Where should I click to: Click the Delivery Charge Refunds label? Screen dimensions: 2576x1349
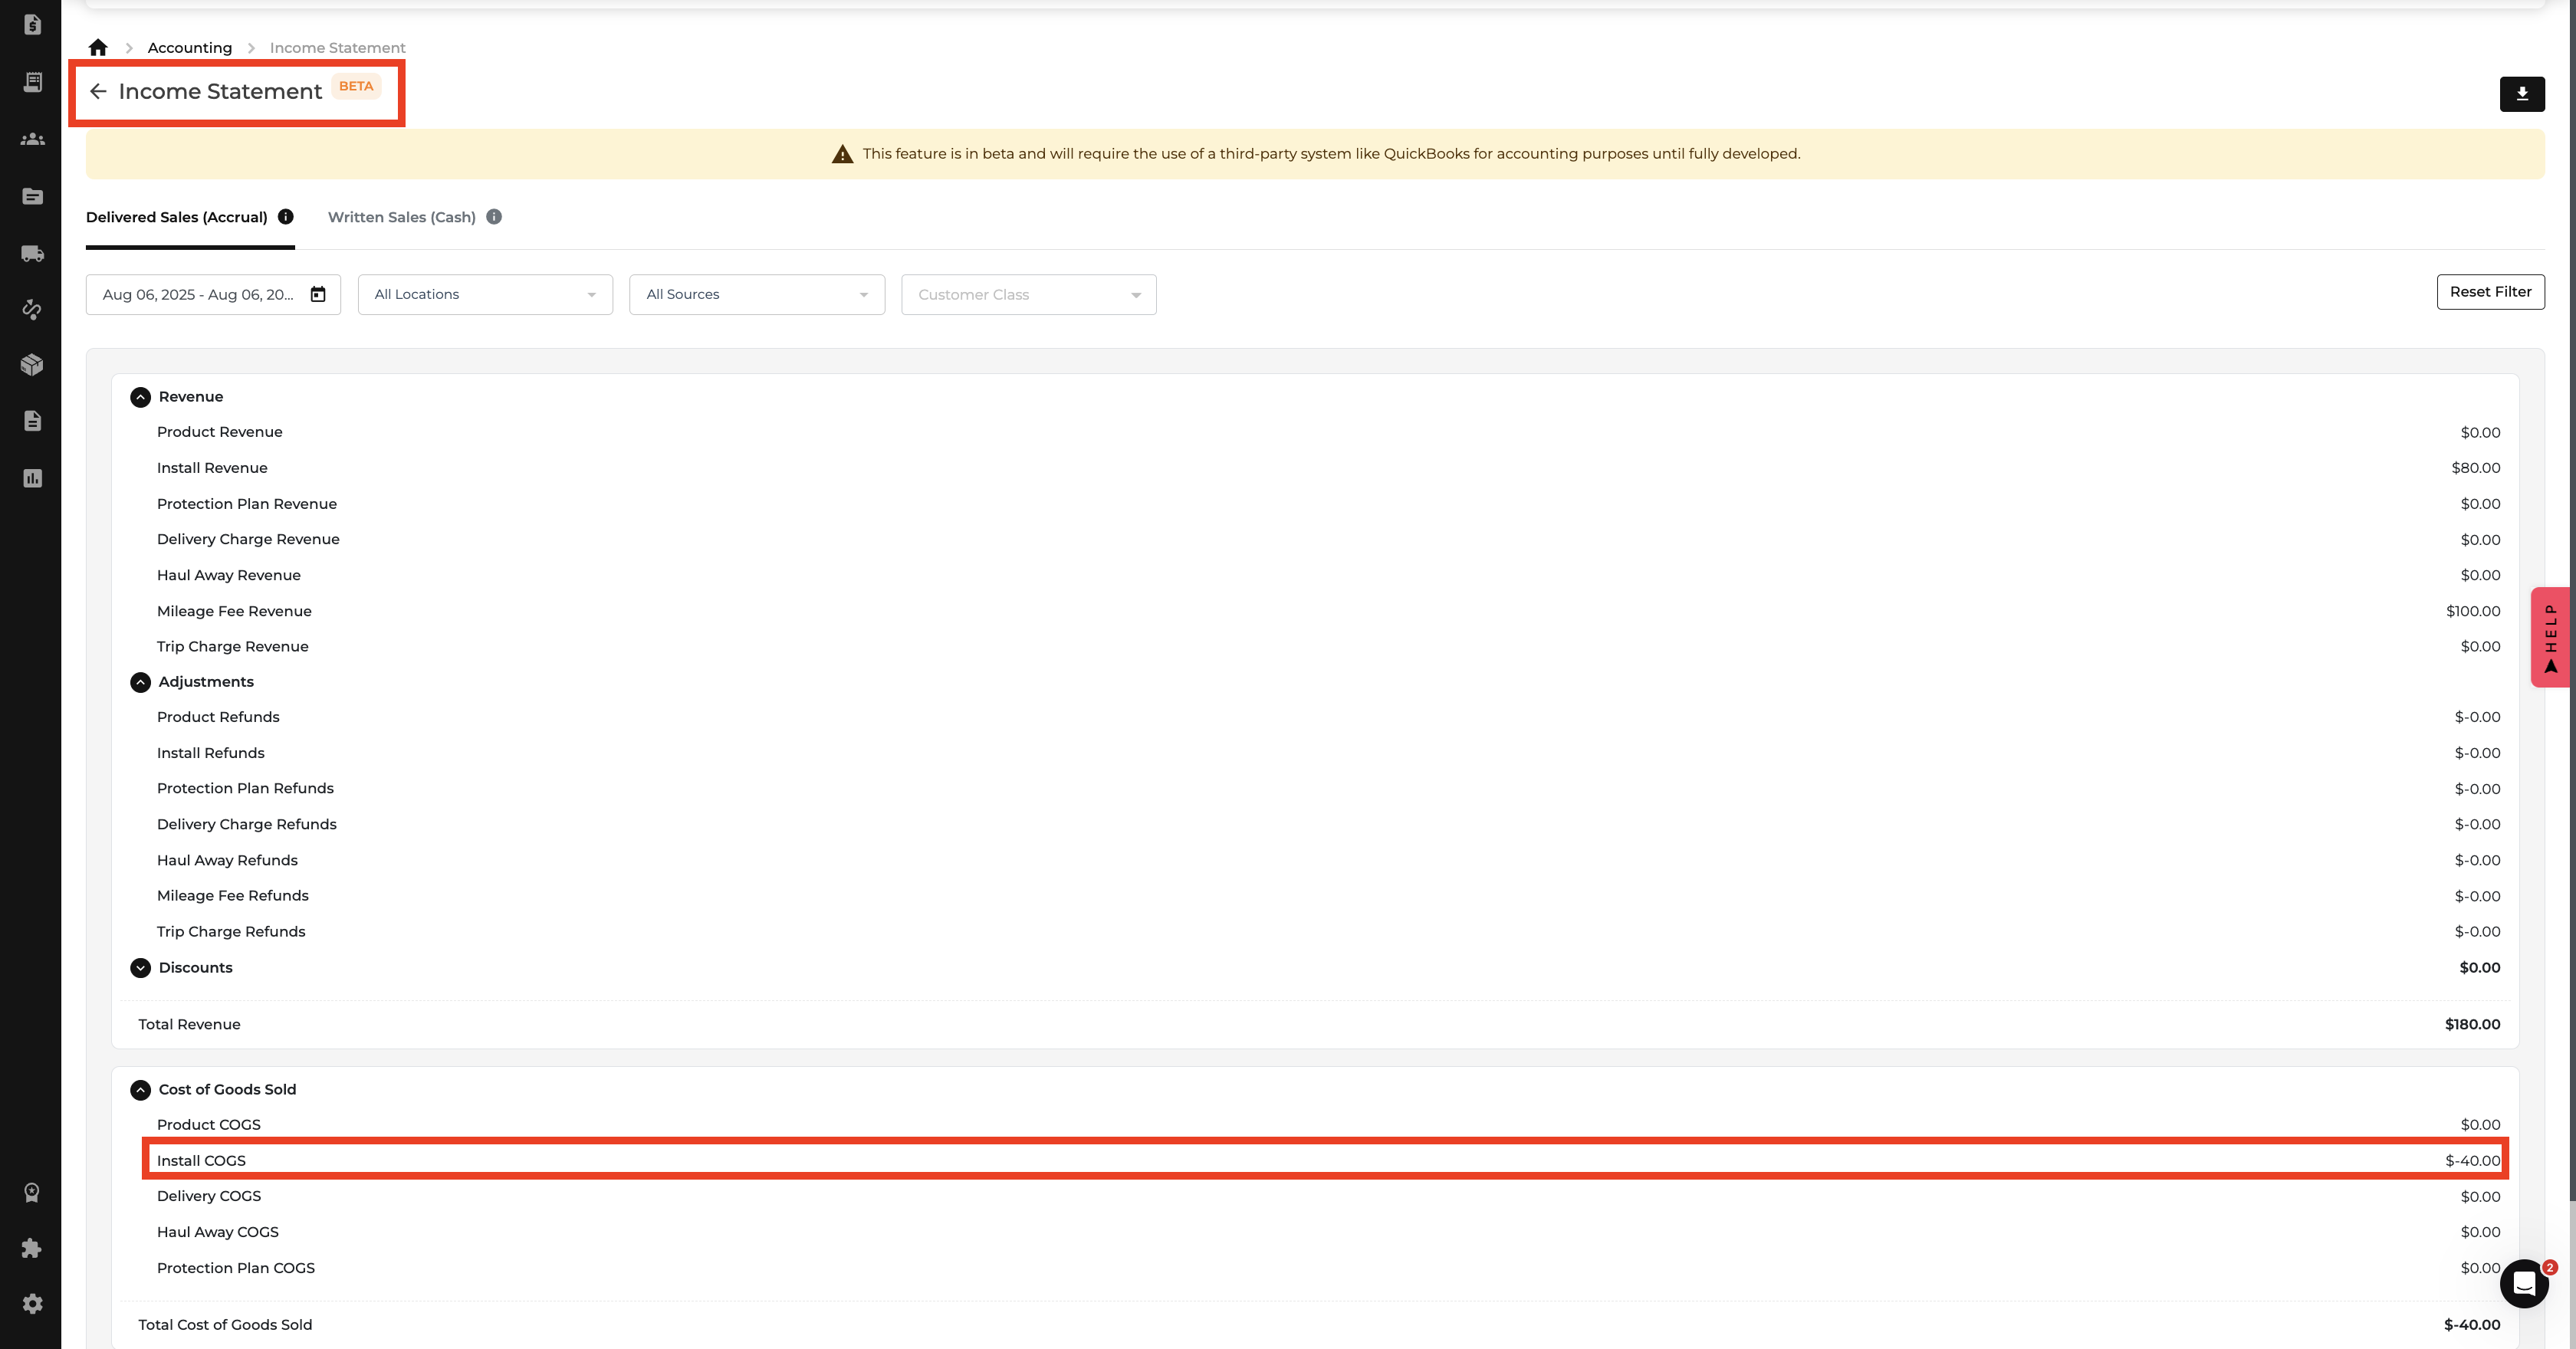click(x=246, y=824)
